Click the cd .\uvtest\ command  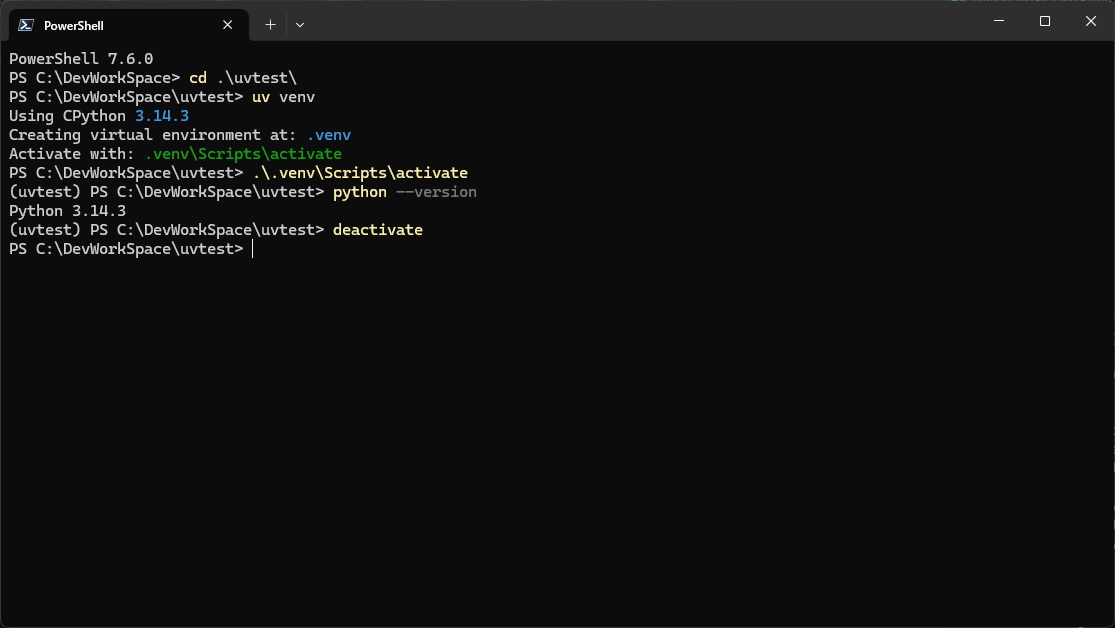(x=243, y=78)
